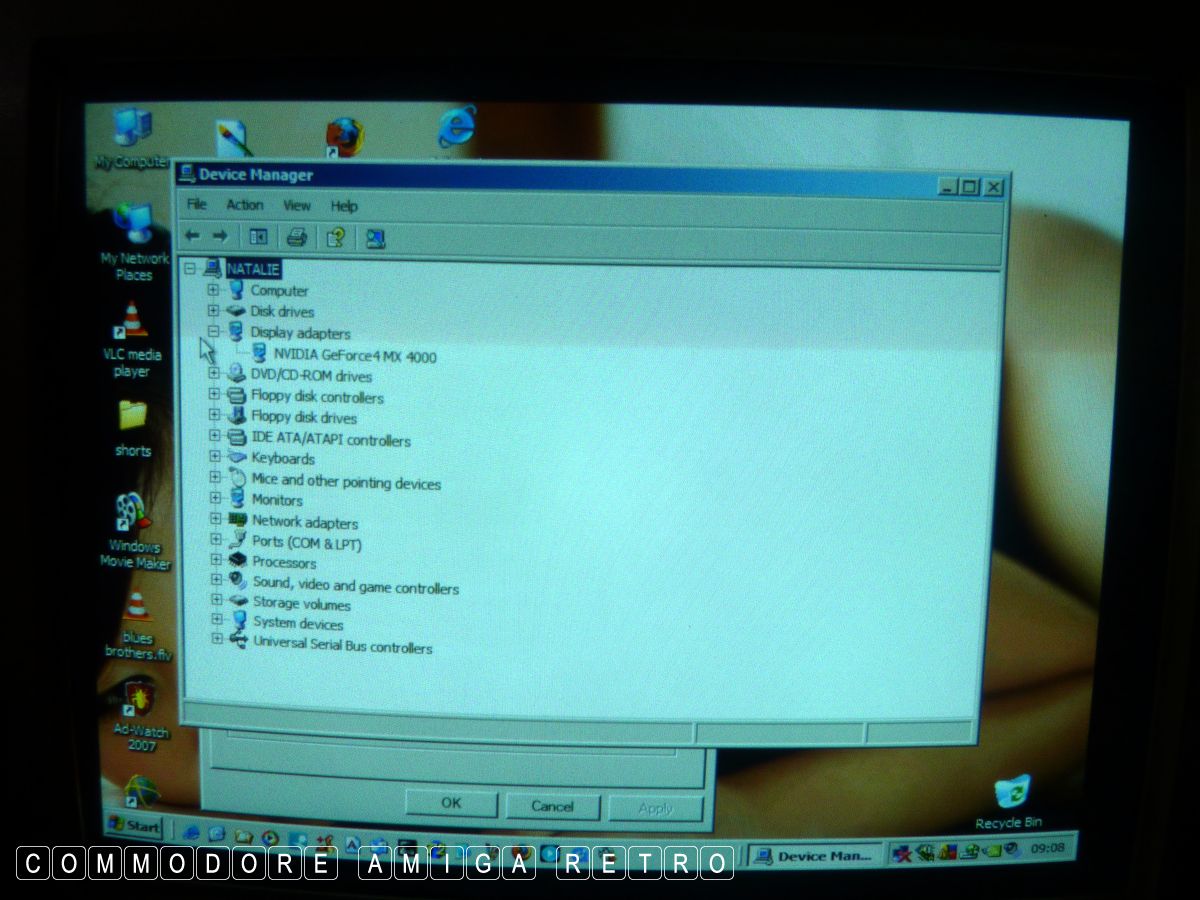
Task: Expand the Disk drives node
Action: point(213,310)
